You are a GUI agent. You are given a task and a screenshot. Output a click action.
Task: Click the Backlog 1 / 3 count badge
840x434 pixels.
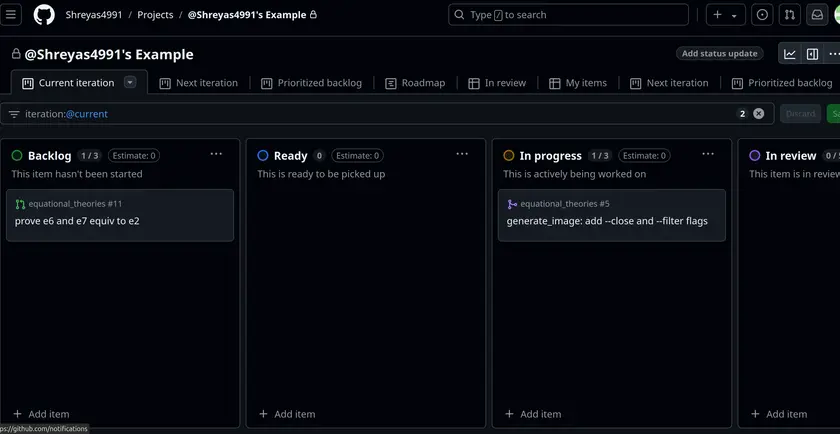click(89, 156)
